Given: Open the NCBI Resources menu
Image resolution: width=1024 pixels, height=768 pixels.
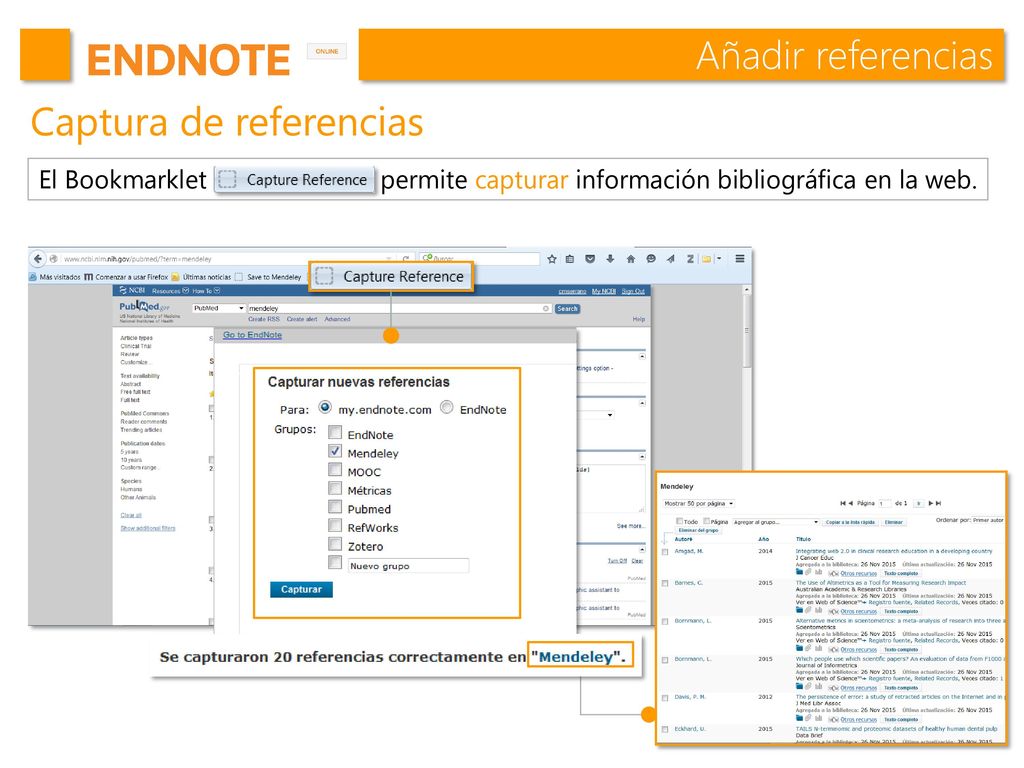Looking at the screenshot, I should click(x=170, y=291).
